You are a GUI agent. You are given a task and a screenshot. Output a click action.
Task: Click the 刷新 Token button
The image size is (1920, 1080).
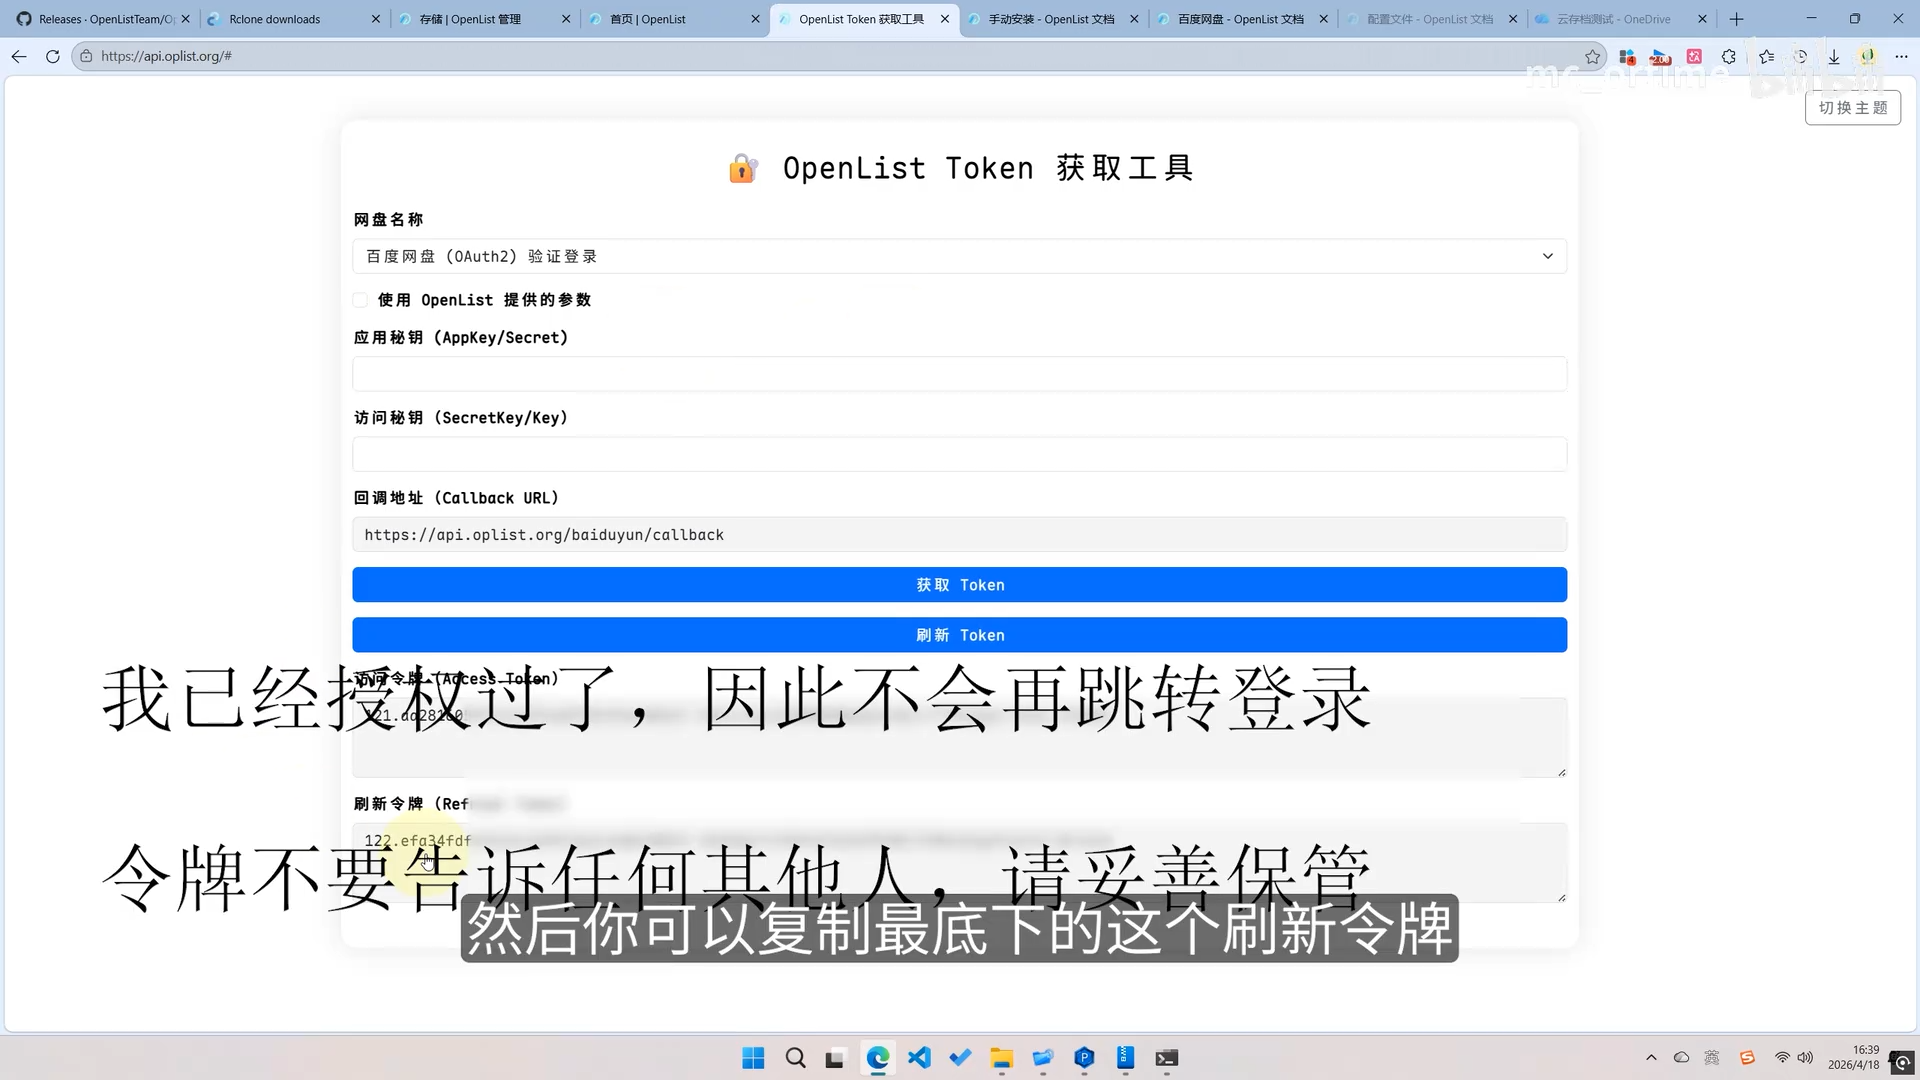coord(958,635)
